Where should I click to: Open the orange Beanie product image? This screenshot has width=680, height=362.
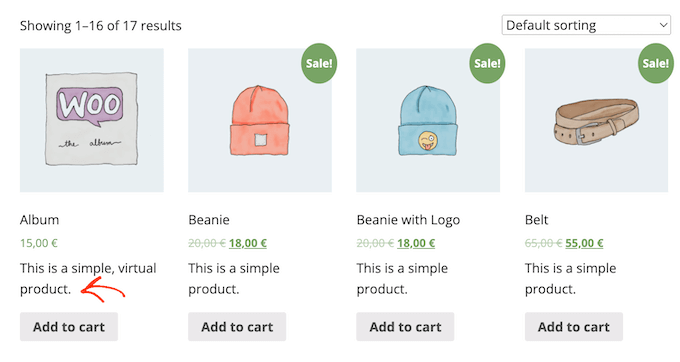click(x=260, y=120)
